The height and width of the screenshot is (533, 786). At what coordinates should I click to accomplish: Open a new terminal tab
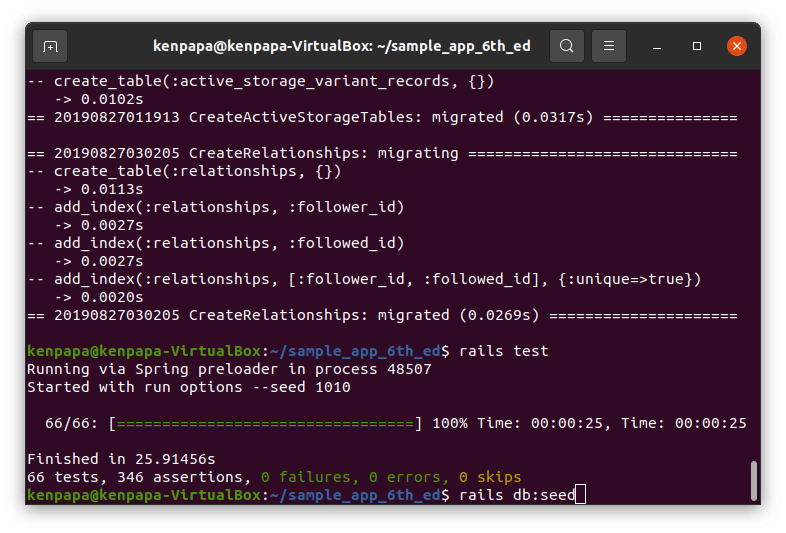pyautogui.click(x=50, y=46)
